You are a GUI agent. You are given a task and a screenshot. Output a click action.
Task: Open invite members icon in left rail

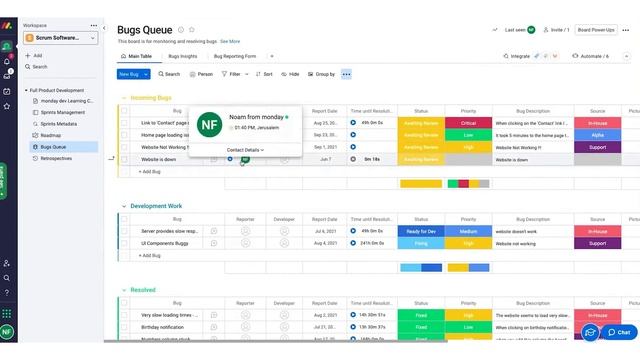pyautogui.click(x=7, y=263)
